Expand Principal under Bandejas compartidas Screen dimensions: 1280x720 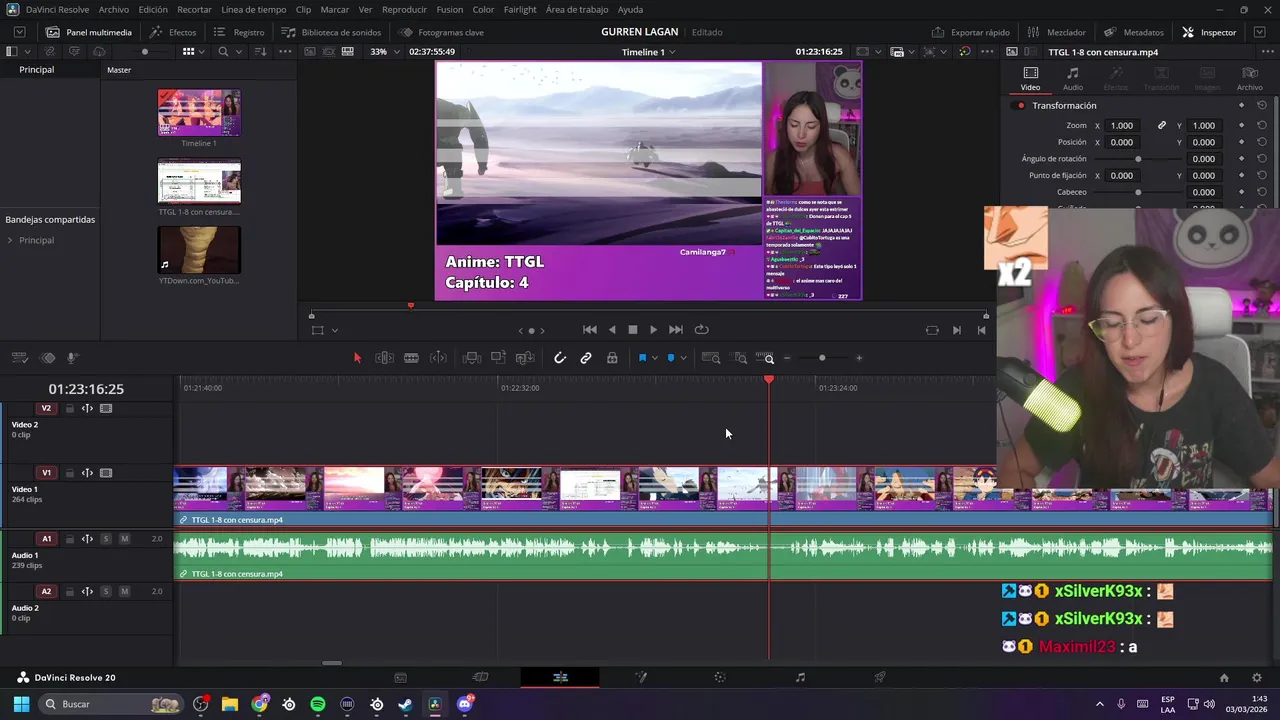pos(10,240)
